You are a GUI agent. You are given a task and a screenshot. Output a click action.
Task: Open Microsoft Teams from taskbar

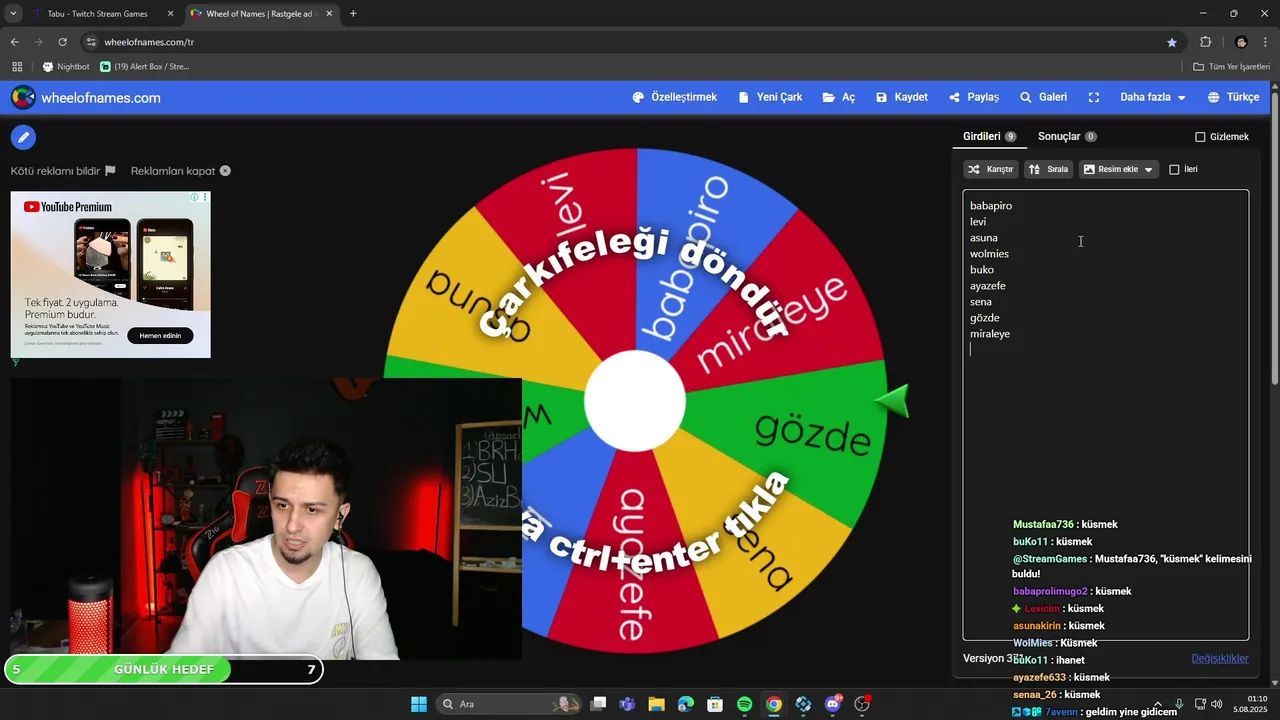pyautogui.click(x=627, y=704)
